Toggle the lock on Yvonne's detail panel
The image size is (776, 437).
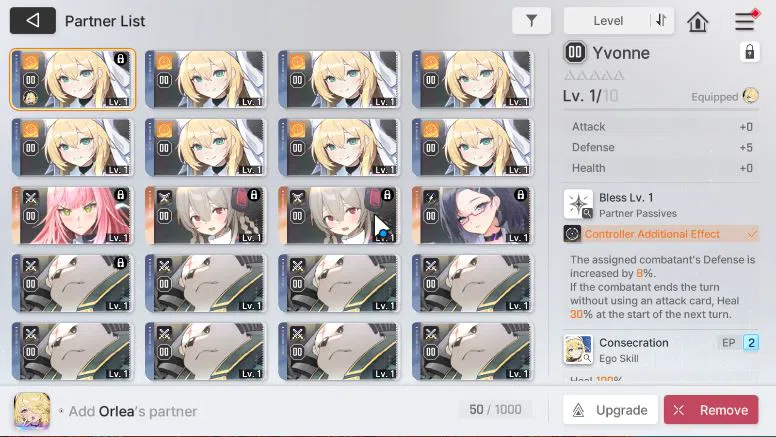click(x=750, y=51)
